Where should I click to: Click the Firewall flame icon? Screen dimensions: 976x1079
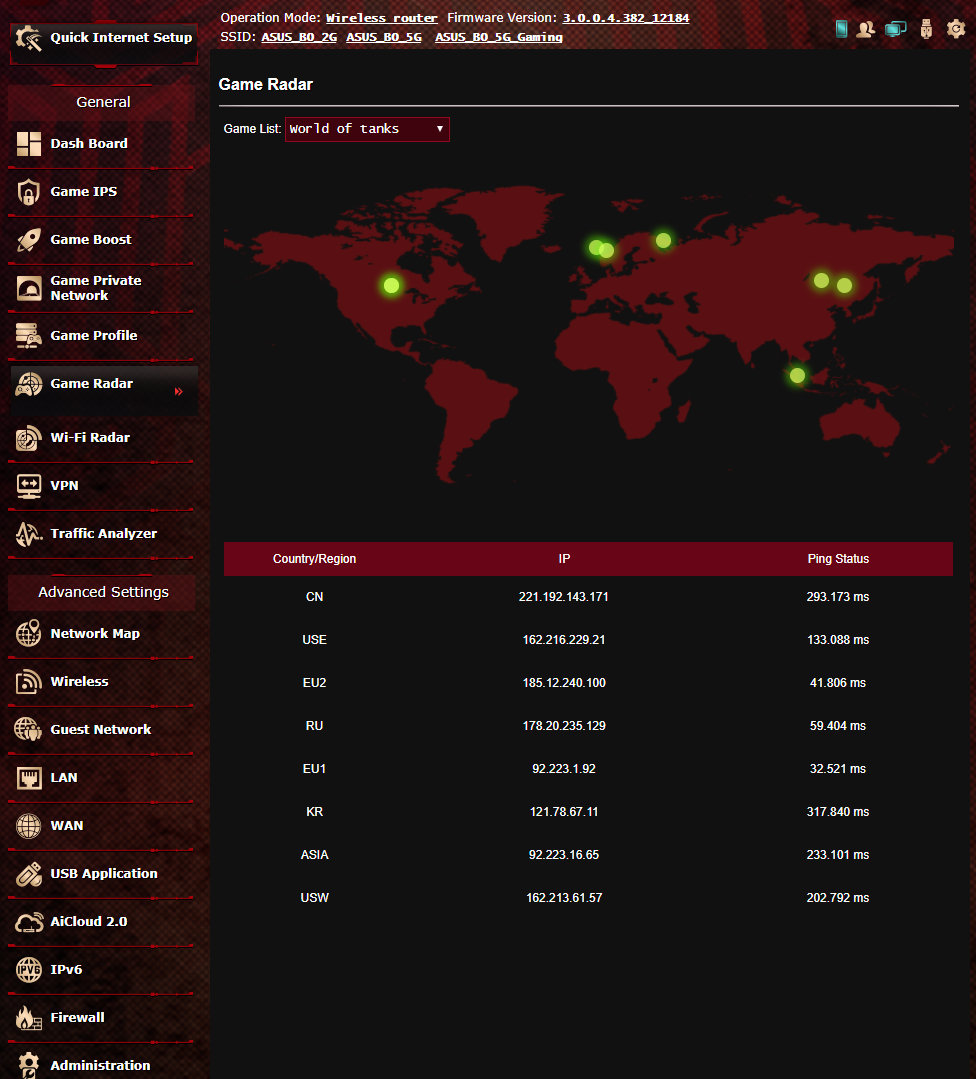click(28, 1018)
